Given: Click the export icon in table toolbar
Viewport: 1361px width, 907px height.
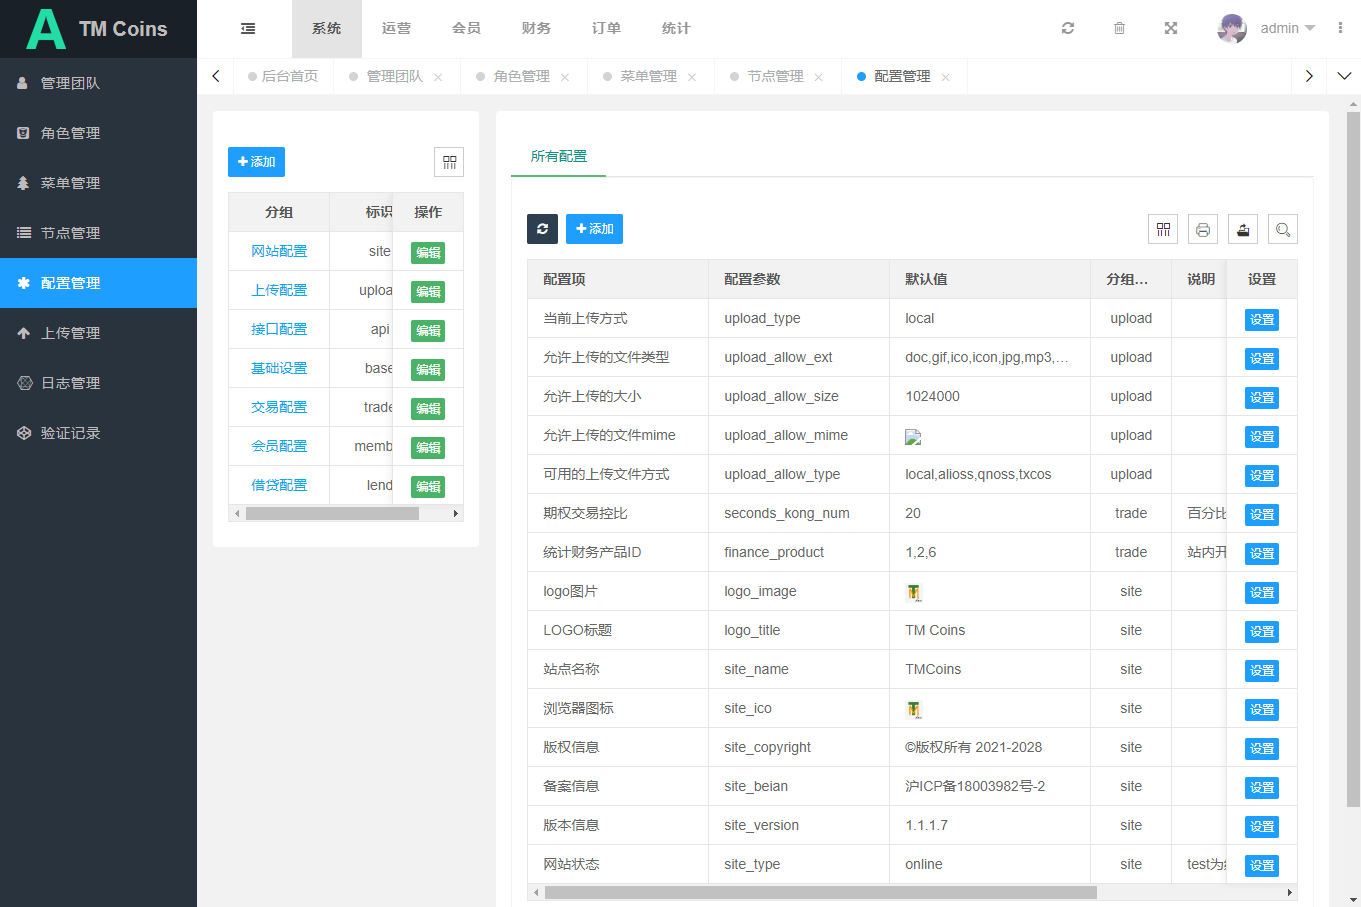Looking at the screenshot, I should [1243, 230].
